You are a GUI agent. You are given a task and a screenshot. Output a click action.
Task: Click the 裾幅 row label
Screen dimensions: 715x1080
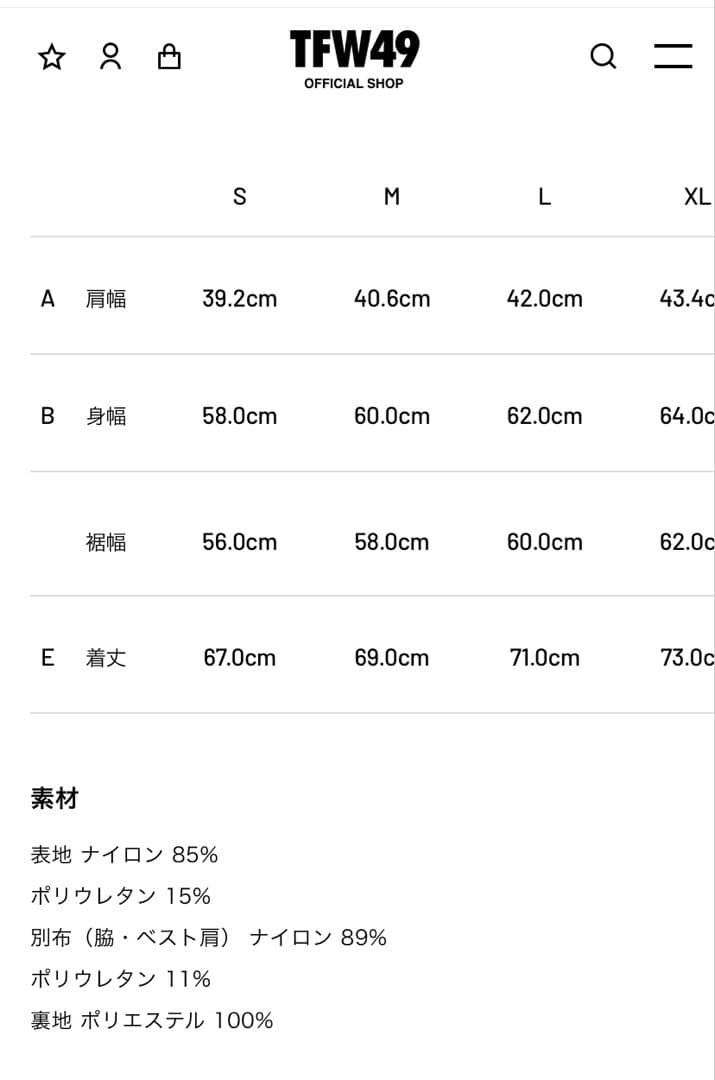[107, 542]
